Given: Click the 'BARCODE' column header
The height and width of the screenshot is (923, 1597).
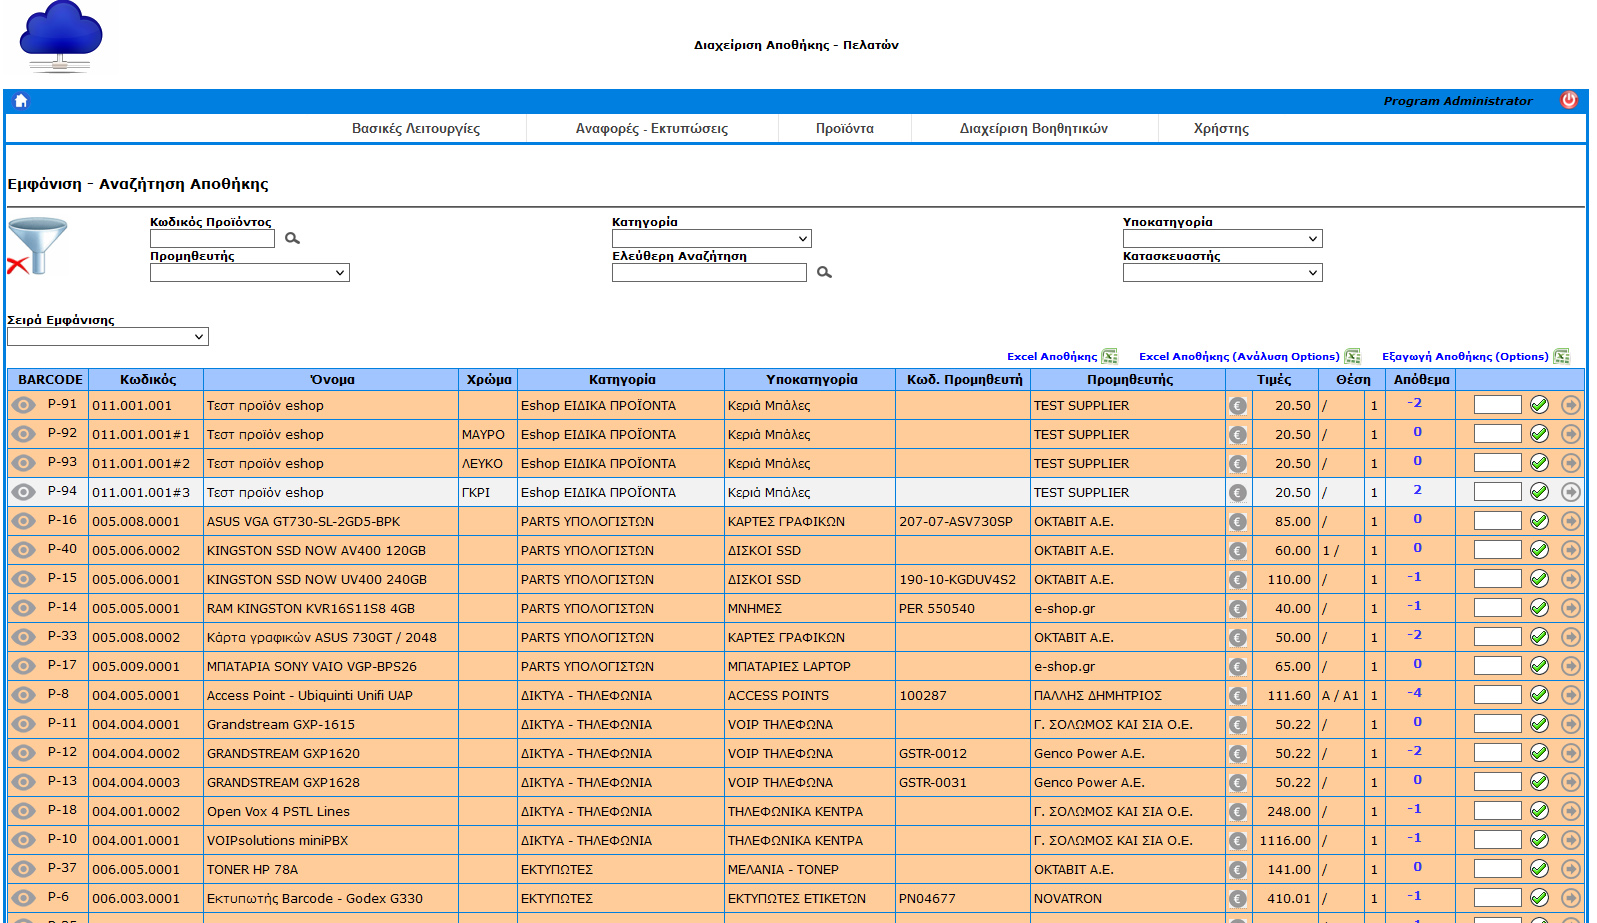Looking at the screenshot, I should click(50, 380).
